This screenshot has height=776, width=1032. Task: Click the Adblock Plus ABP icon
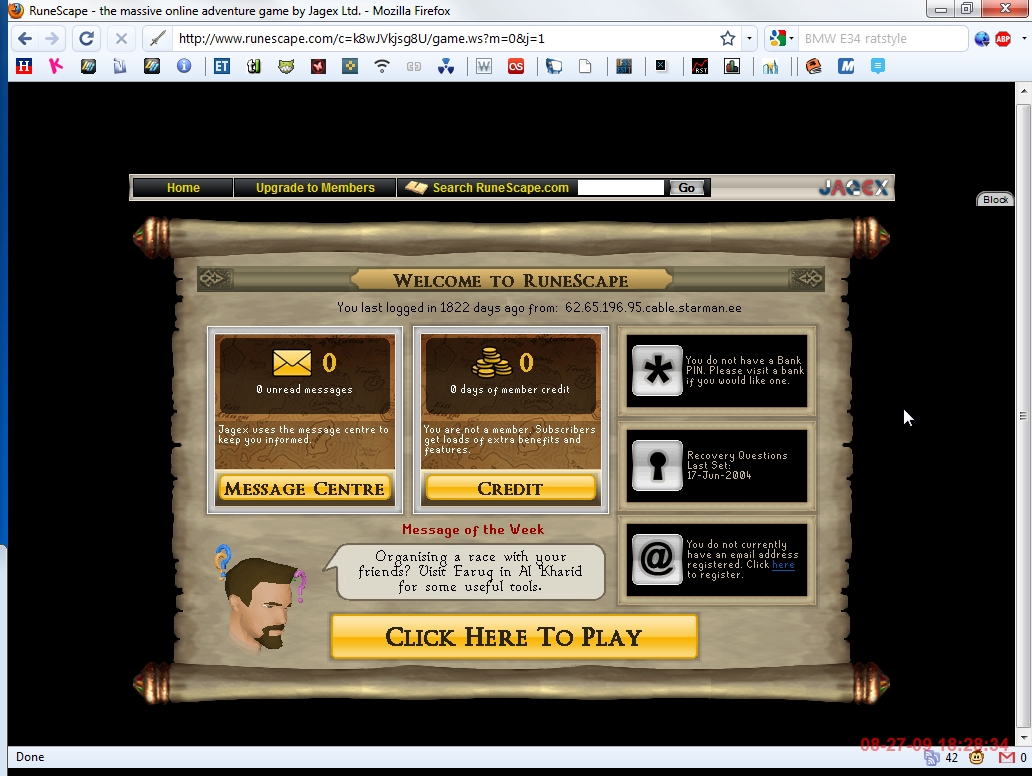click(1003, 39)
